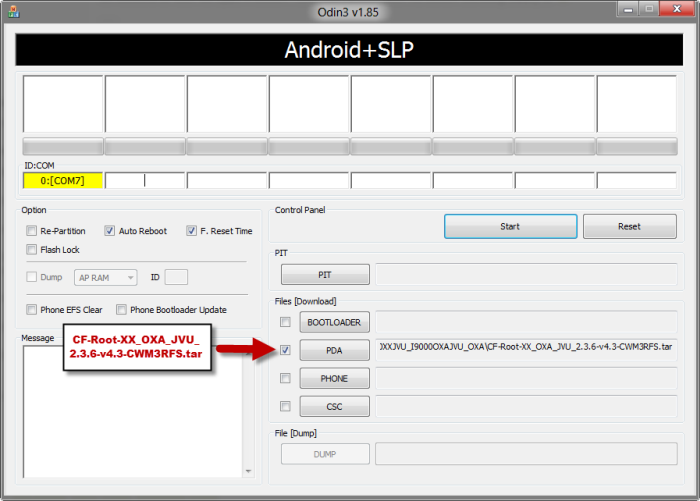This screenshot has height=501, width=700.
Task: Click the Message log scrollbar down arrow
Action: pos(248,471)
